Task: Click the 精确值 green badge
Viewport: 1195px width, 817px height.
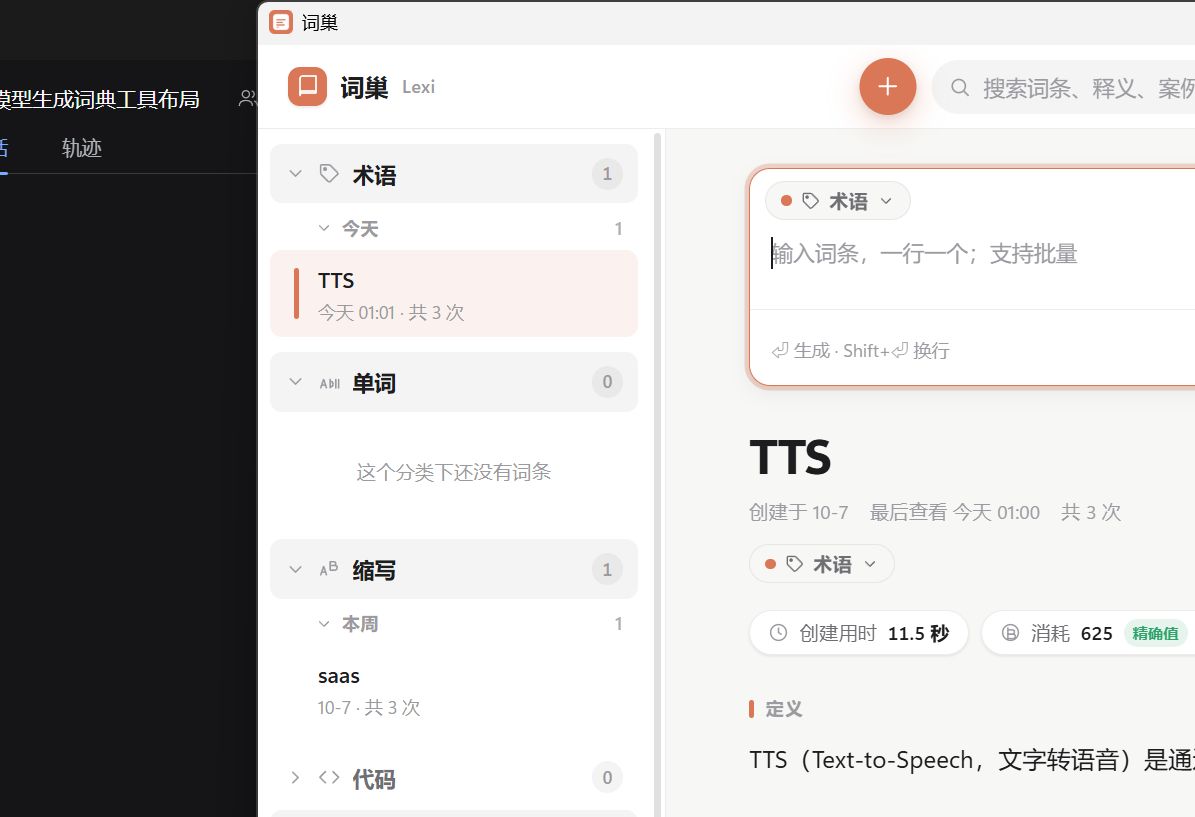Action: pyautogui.click(x=1155, y=633)
